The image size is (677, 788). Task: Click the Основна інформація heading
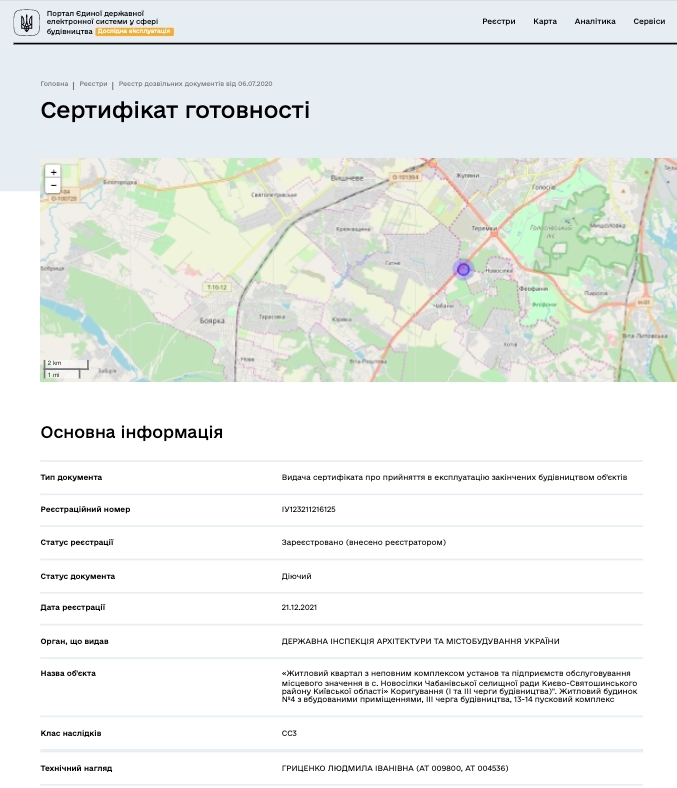[x=132, y=433]
